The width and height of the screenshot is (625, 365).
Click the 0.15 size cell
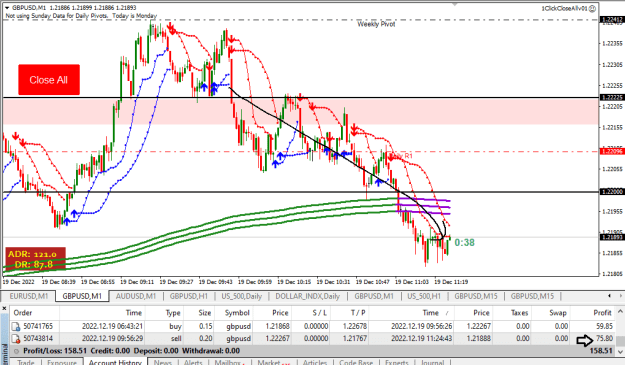coord(205,326)
